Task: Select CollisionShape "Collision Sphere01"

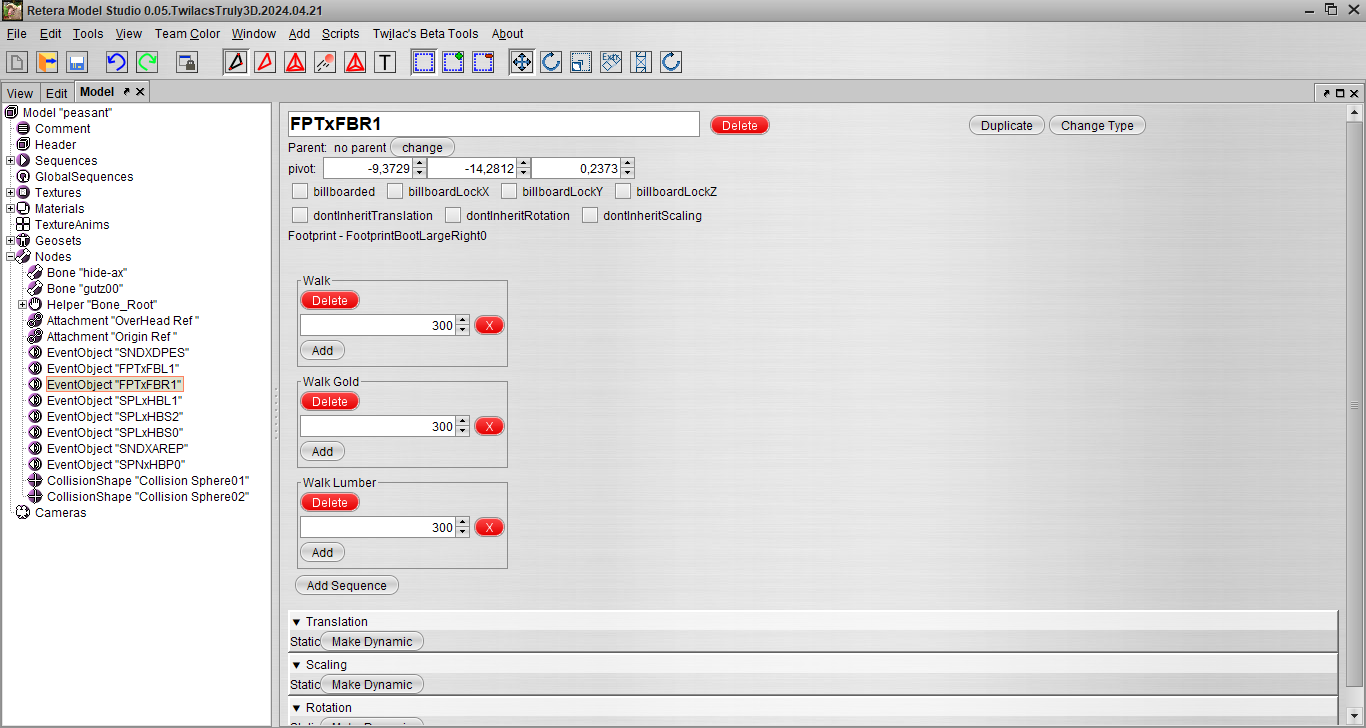Action: (x=147, y=481)
